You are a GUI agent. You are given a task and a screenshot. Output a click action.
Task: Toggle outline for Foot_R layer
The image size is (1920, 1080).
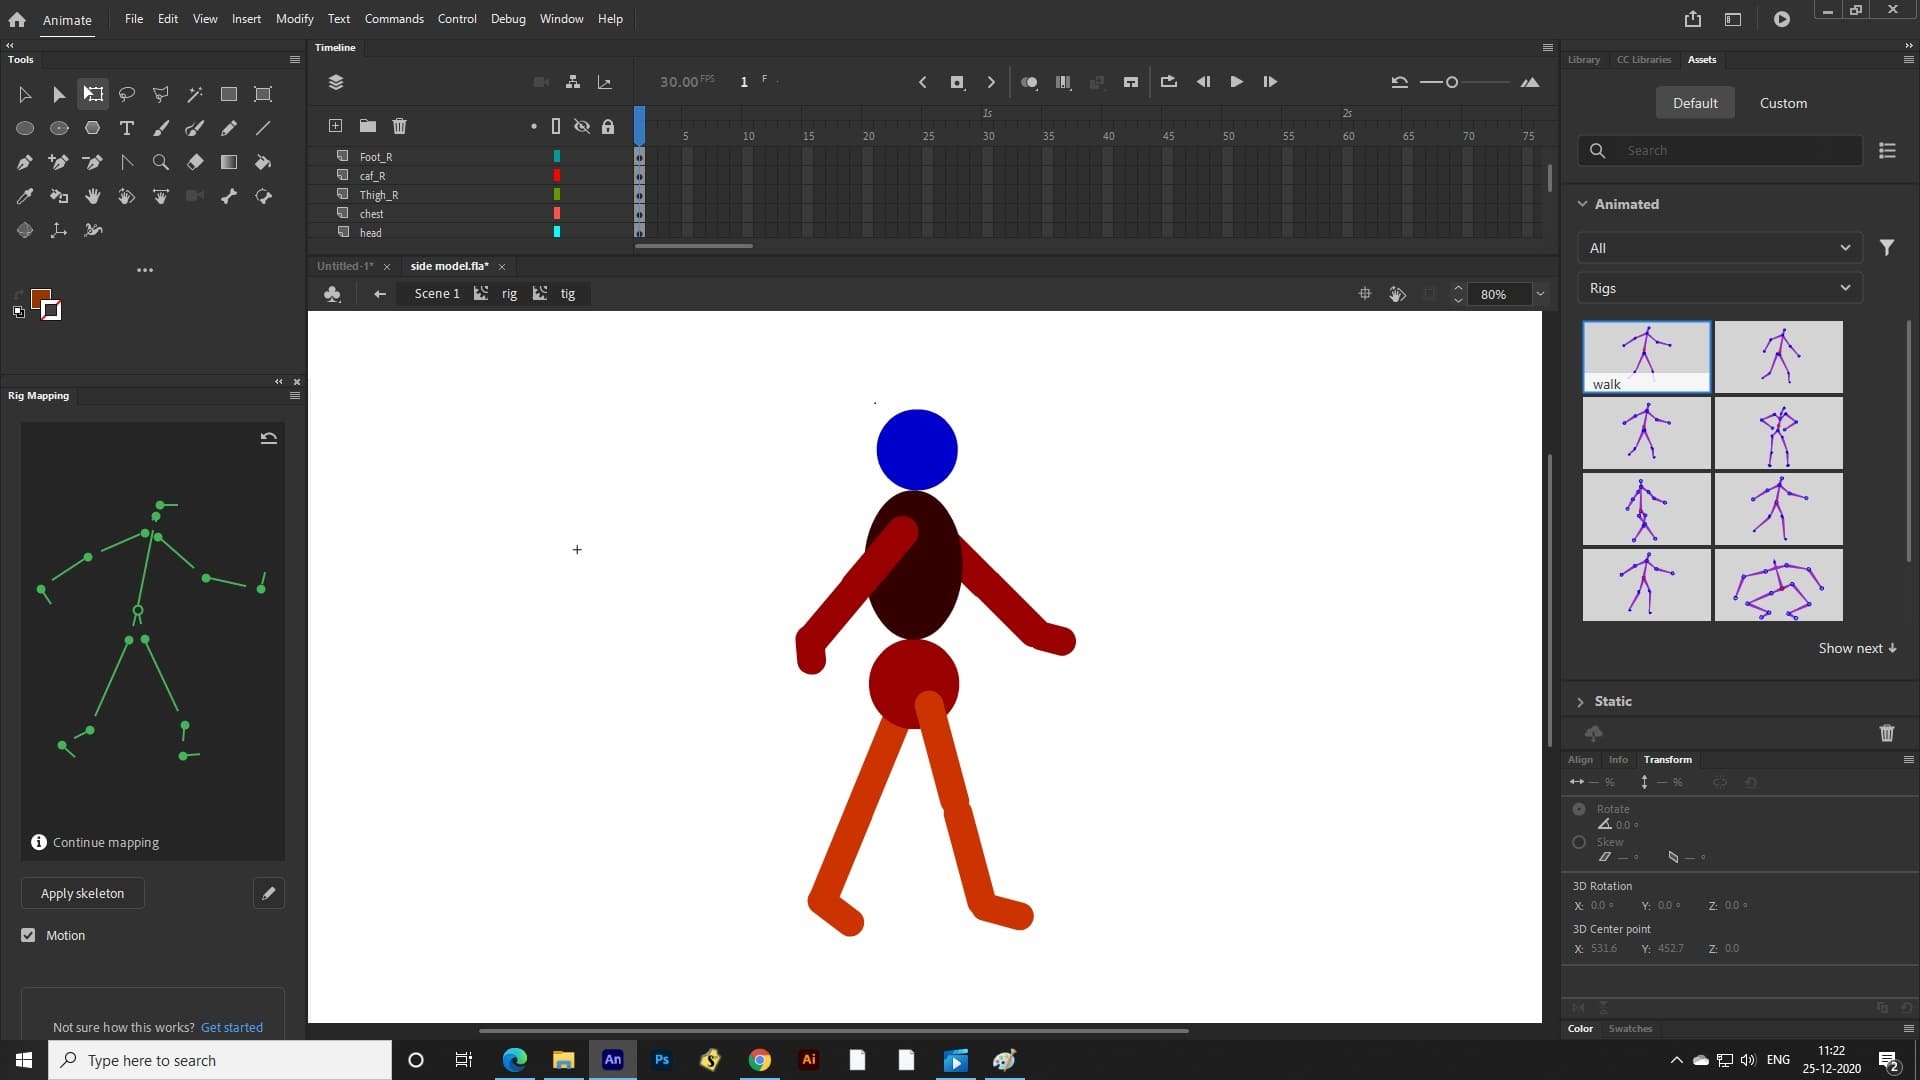[x=557, y=157]
